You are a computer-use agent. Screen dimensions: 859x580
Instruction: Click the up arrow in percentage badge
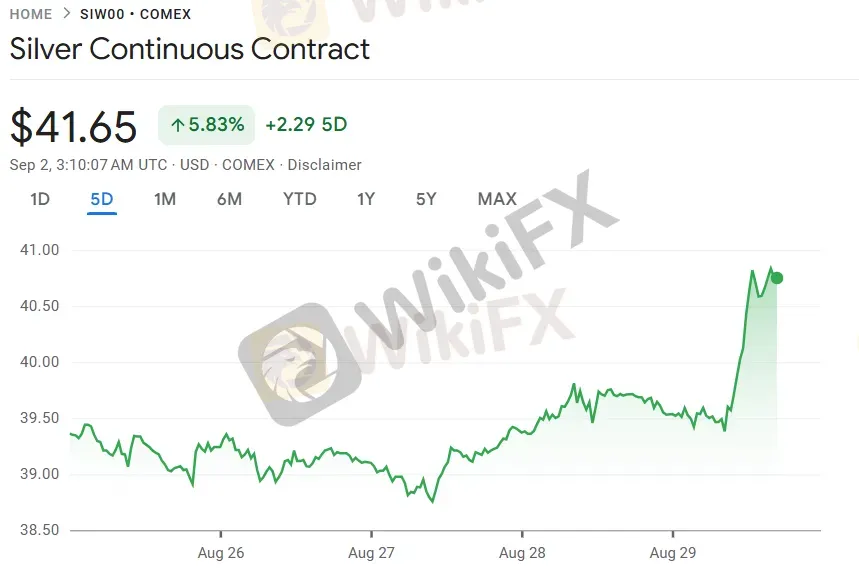pyautogui.click(x=177, y=125)
